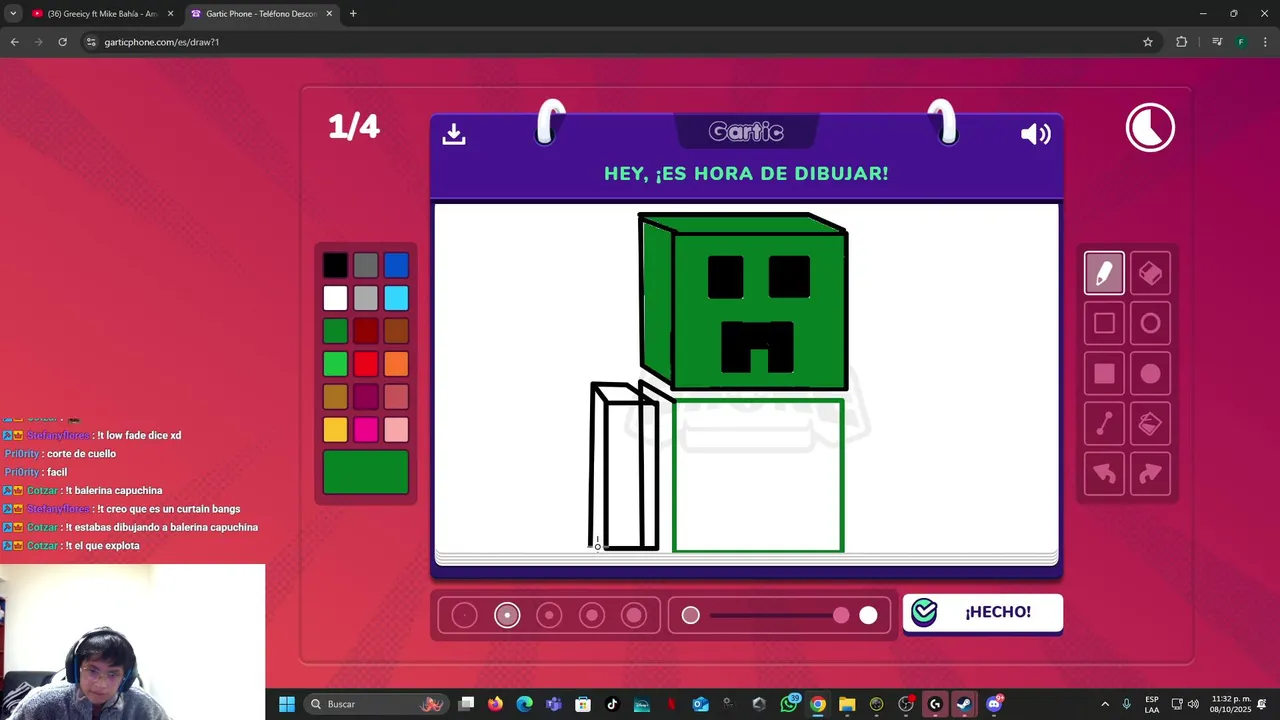Close the Greeicy YouTube tab
1280x720 pixels.
[170, 14]
